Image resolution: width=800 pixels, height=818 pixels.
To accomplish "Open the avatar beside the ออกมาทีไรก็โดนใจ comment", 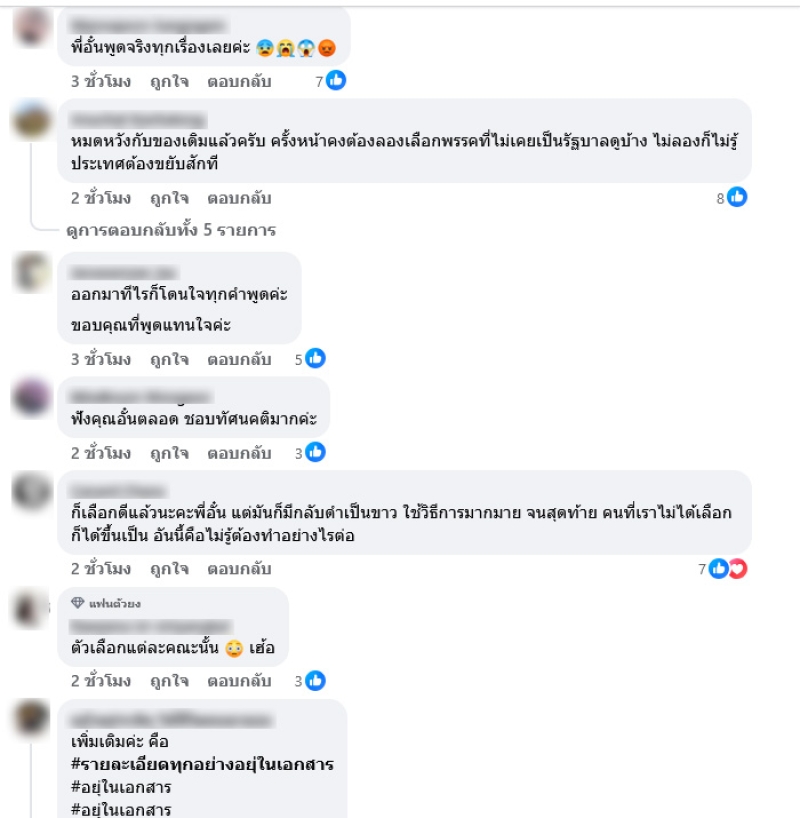I will coord(32,272).
